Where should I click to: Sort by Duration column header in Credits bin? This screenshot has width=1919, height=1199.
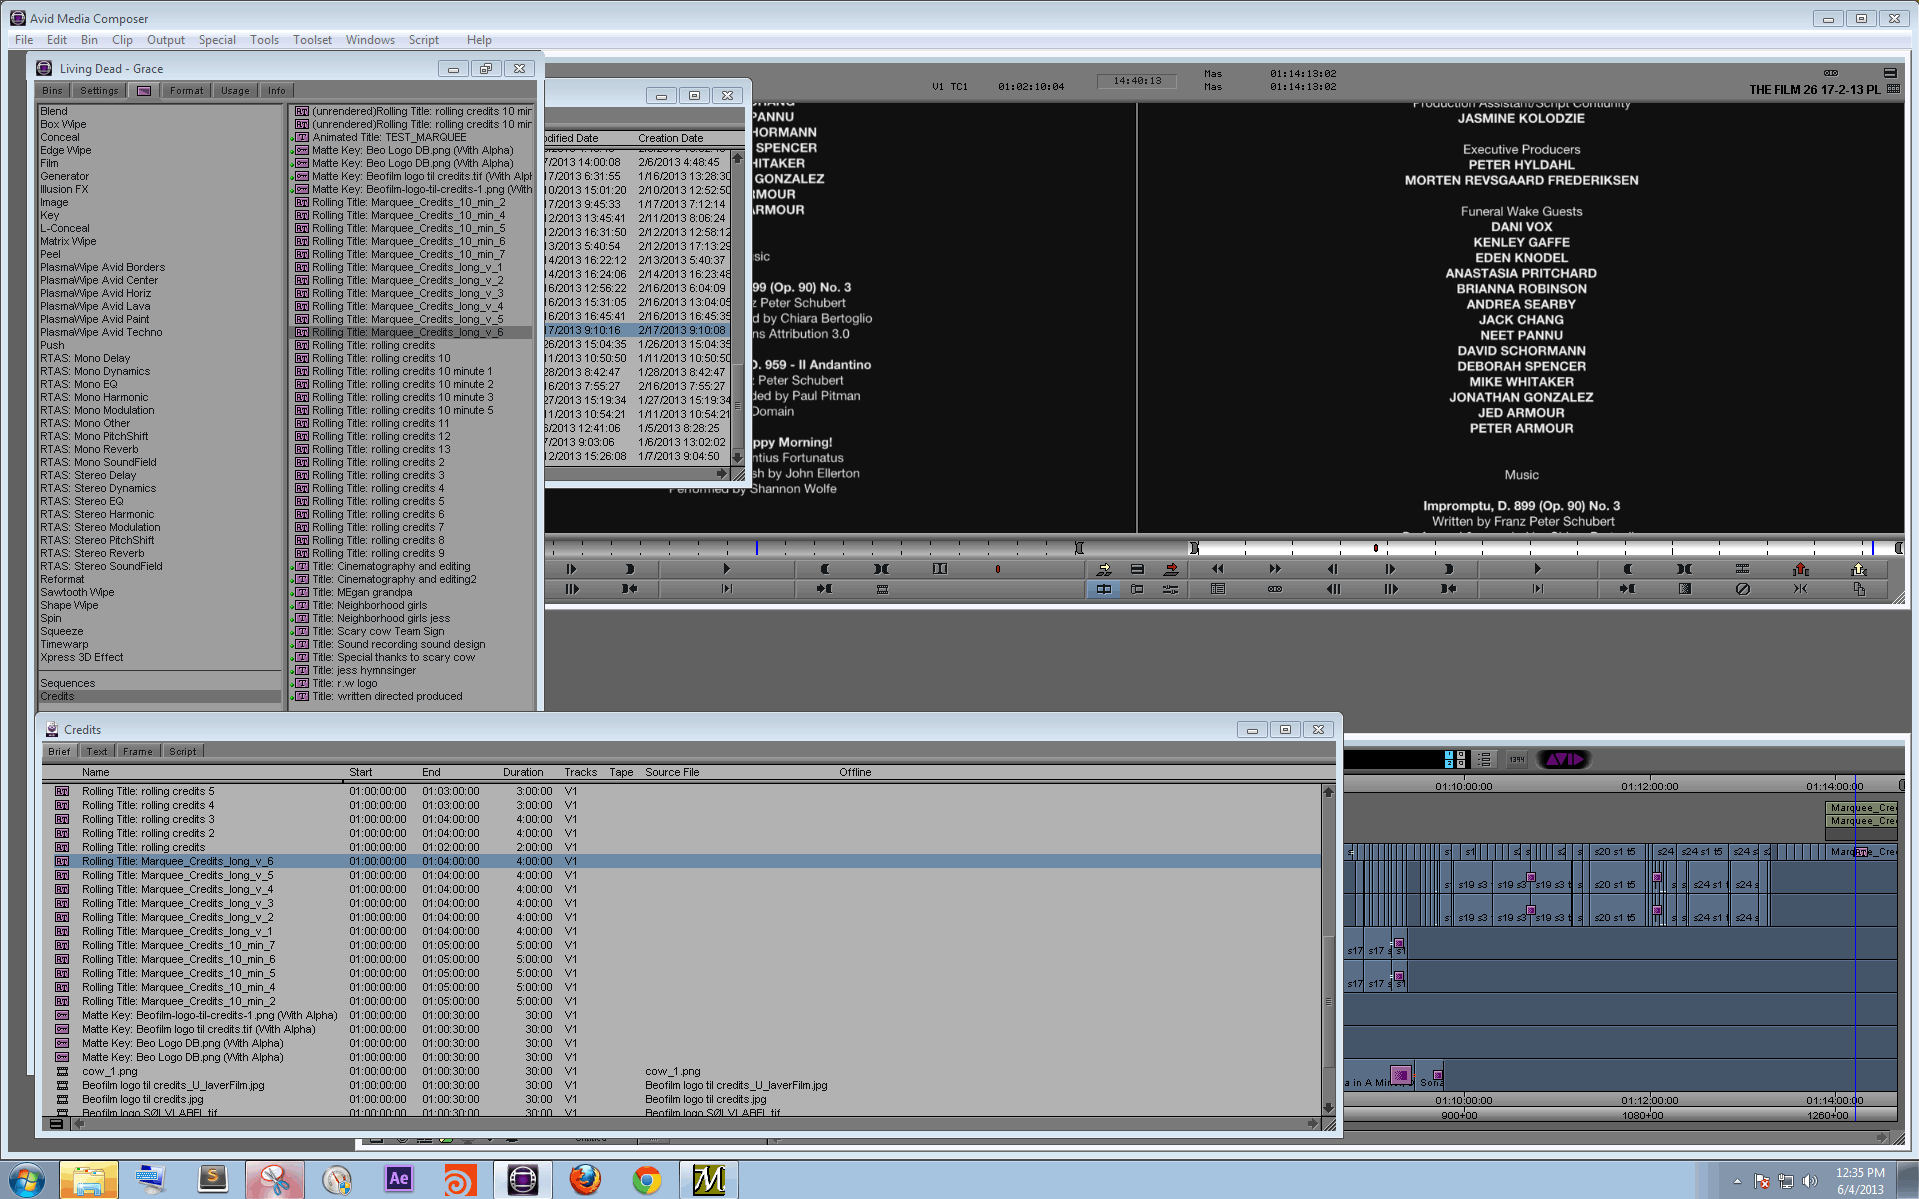[523, 773]
